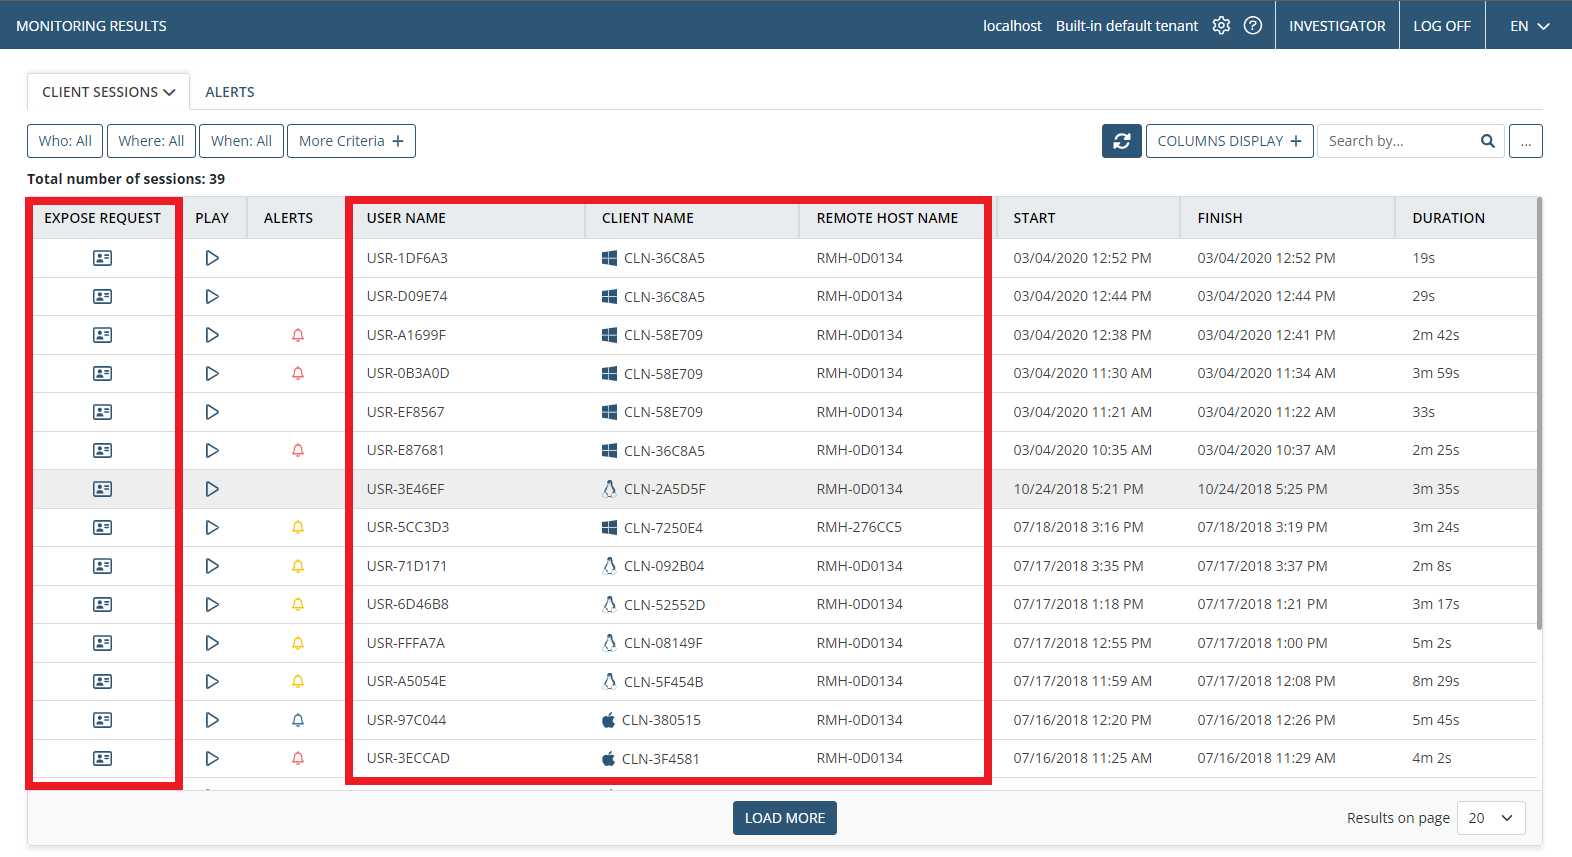Open the Investigator menu item
This screenshot has height=857, width=1572.
pyautogui.click(x=1337, y=26)
